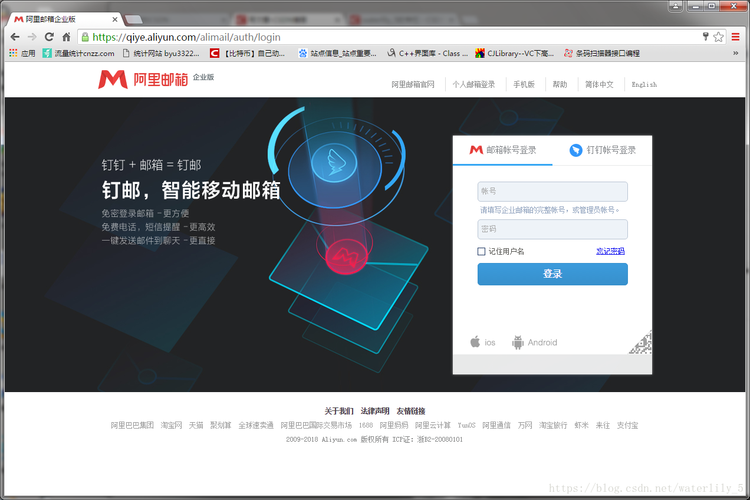This screenshot has width=750, height=500.
Task: Open the 阿里邮箱官网 header link
Action: 413,84
